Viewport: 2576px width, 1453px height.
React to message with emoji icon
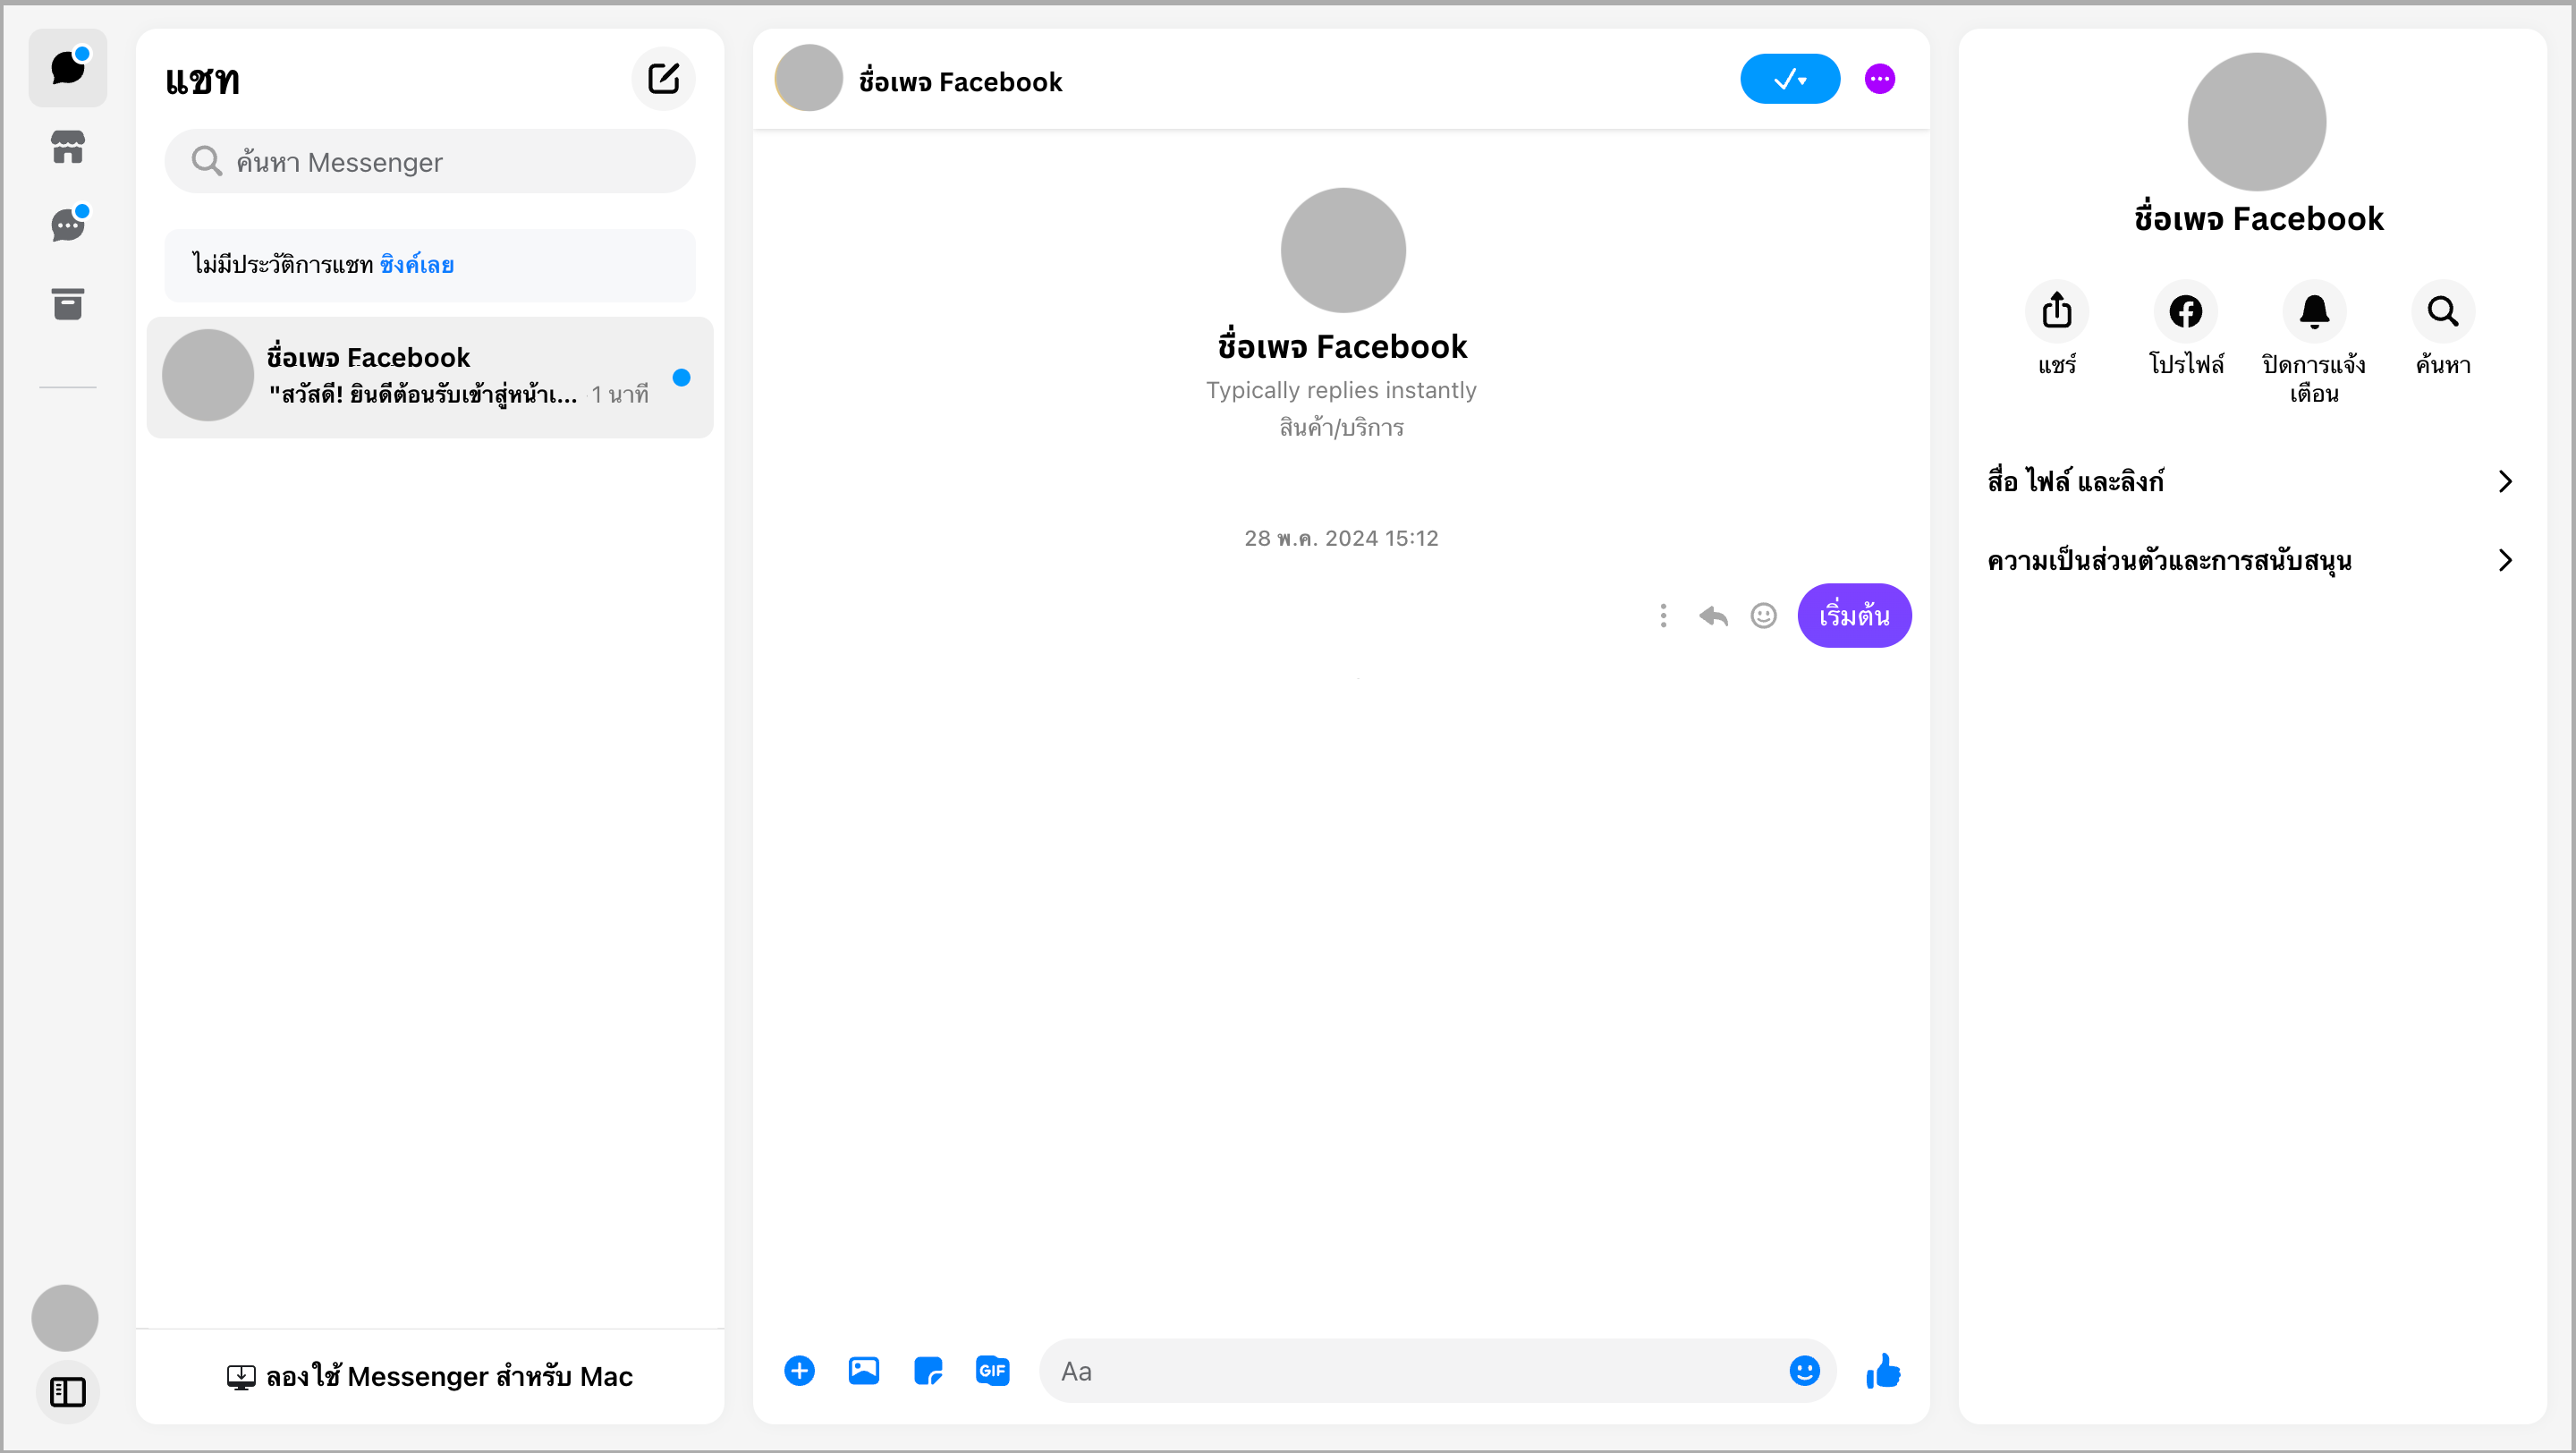(1763, 615)
